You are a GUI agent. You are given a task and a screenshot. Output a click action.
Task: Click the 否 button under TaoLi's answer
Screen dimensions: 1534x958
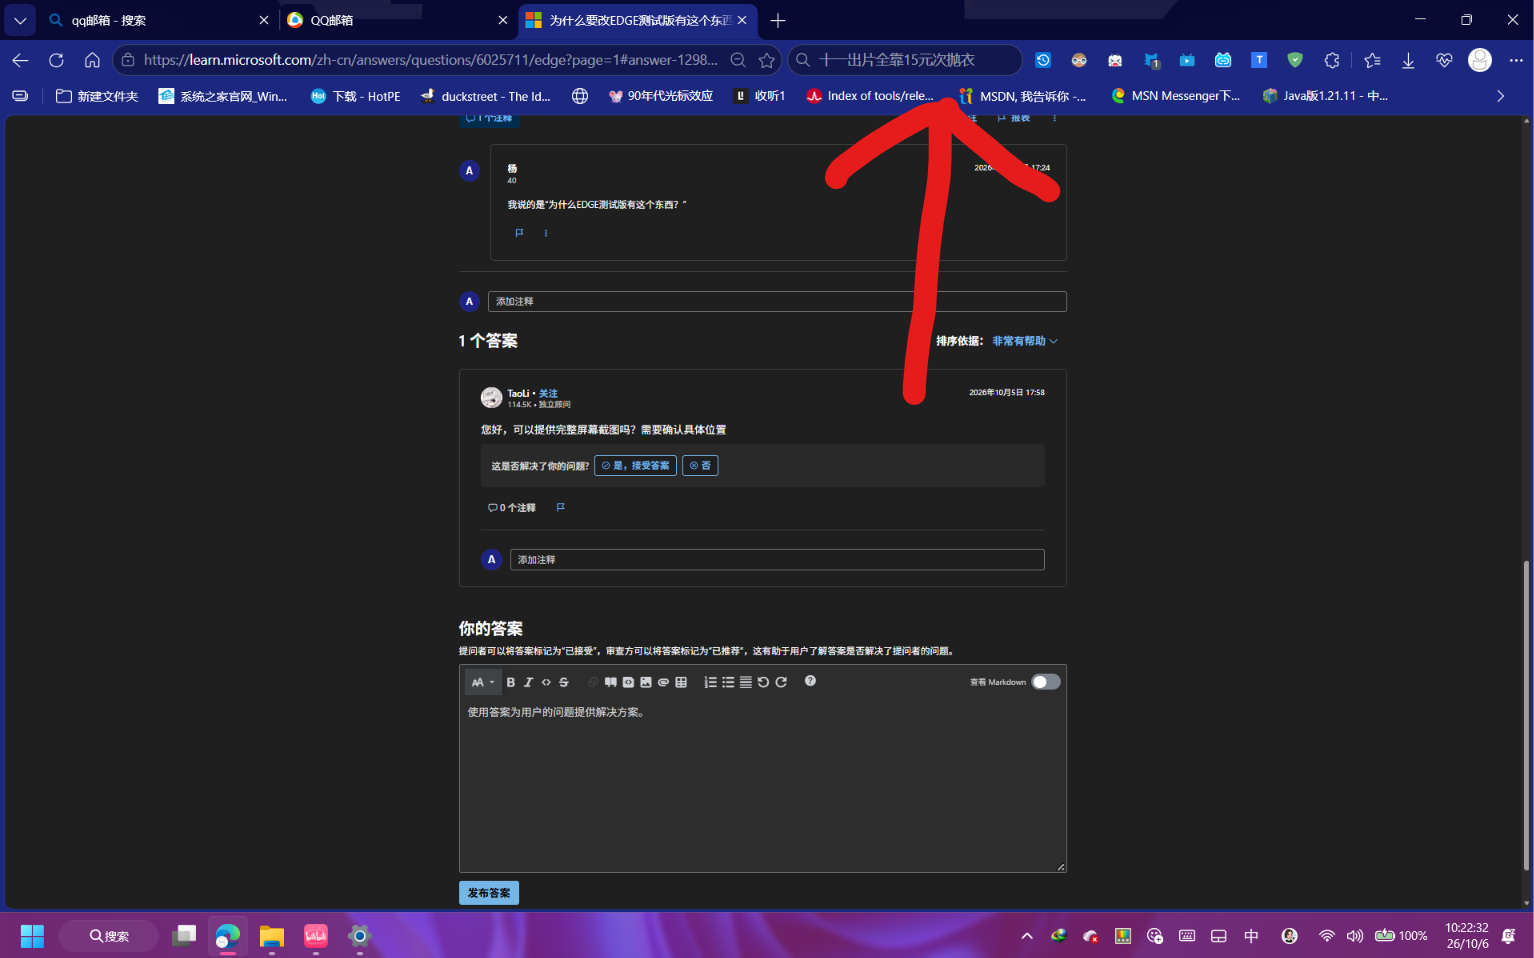(700, 466)
